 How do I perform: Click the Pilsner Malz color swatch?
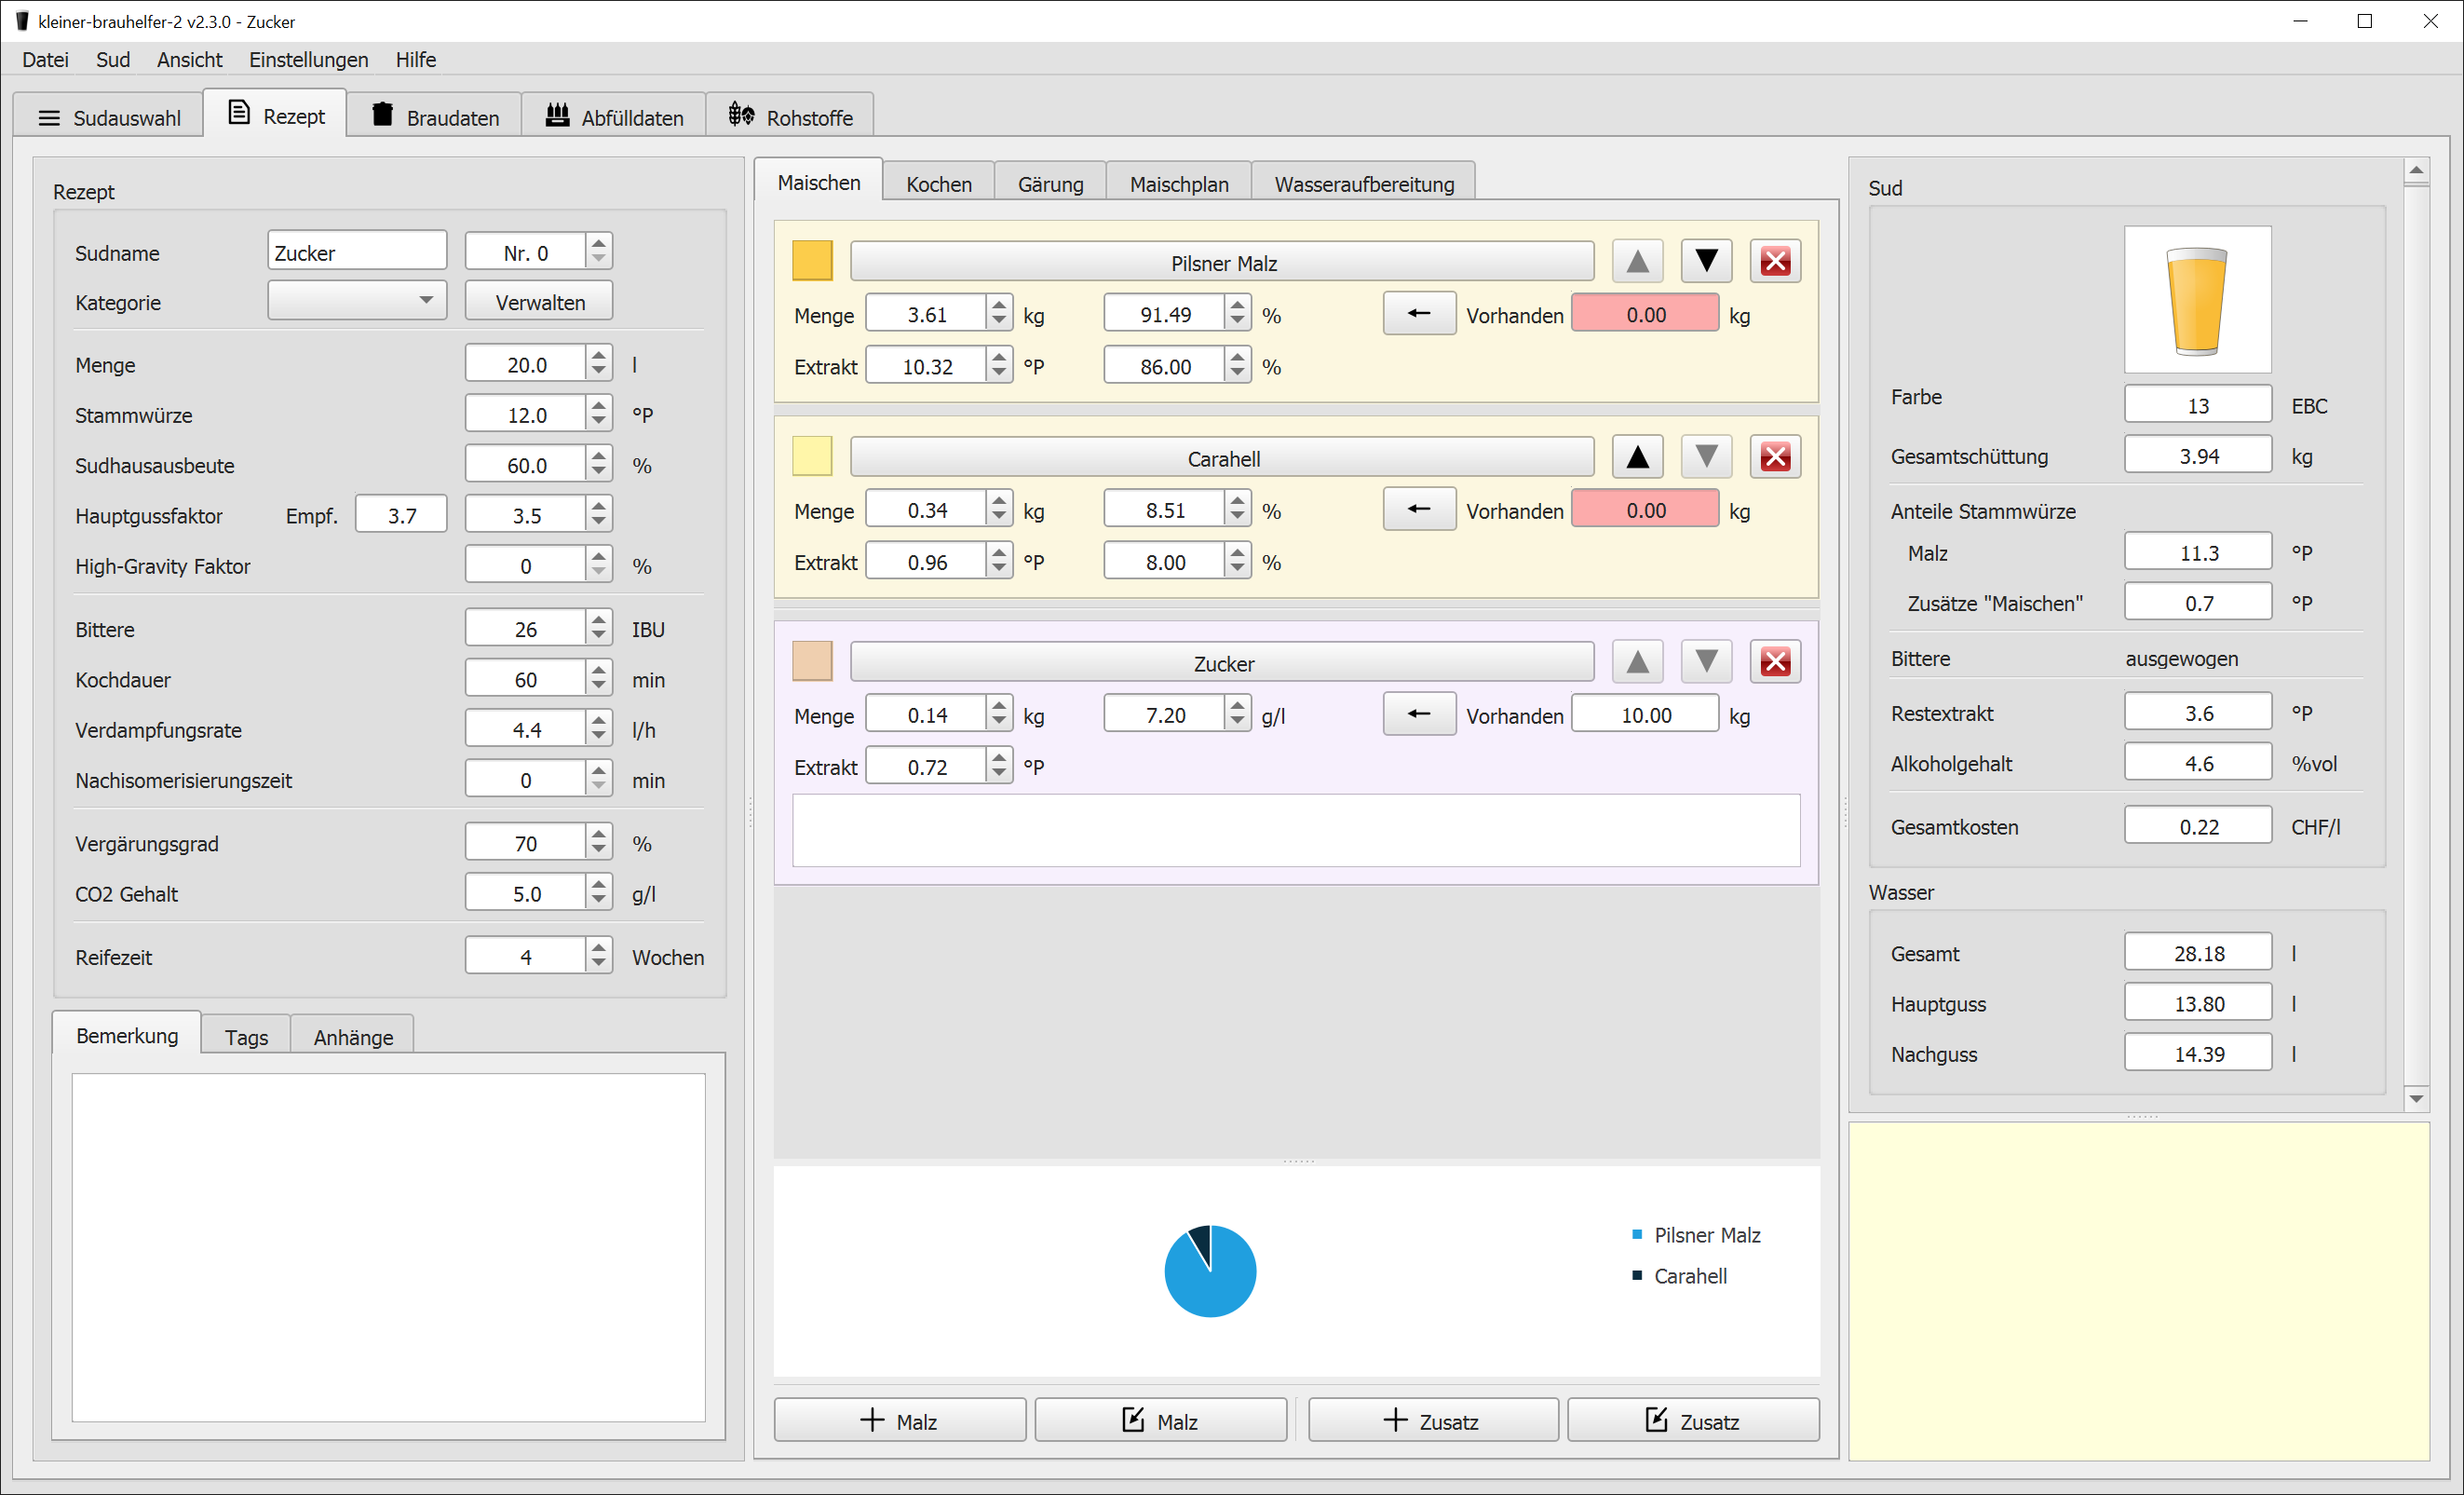(x=812, y=261)
